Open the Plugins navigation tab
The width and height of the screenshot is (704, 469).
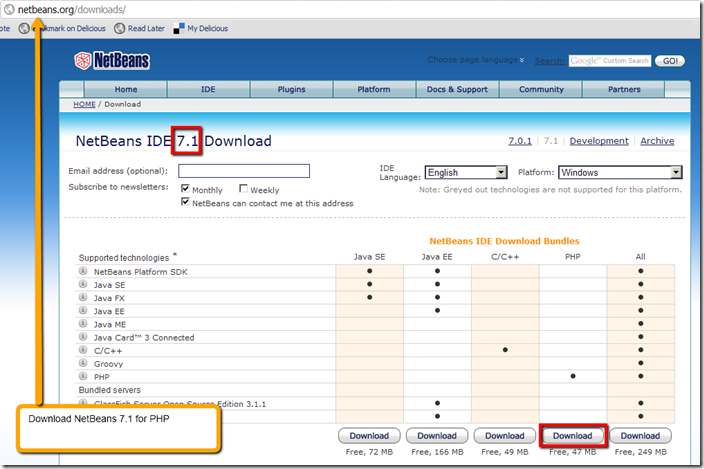(291, 89)
